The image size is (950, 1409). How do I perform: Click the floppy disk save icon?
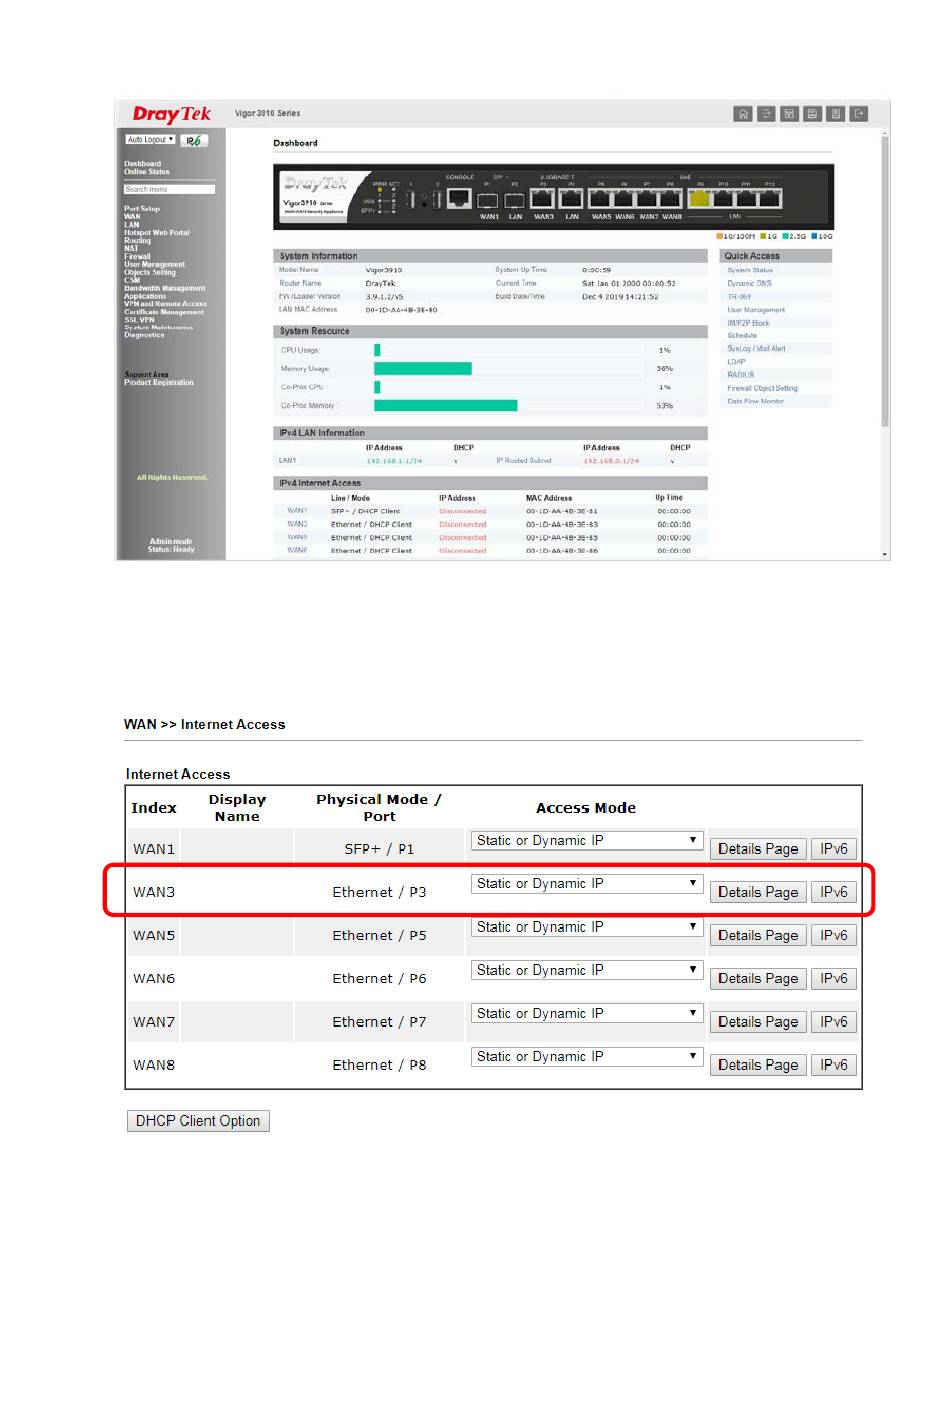(x=812, y=114)
